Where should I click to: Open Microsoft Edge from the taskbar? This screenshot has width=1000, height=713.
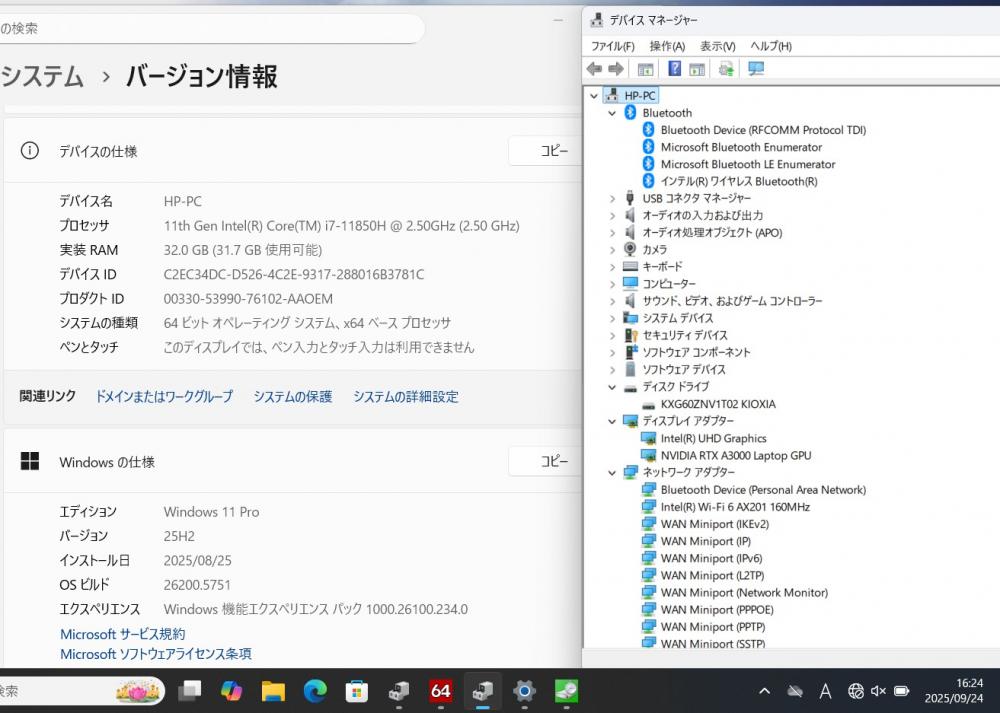(x=315, y=690)
